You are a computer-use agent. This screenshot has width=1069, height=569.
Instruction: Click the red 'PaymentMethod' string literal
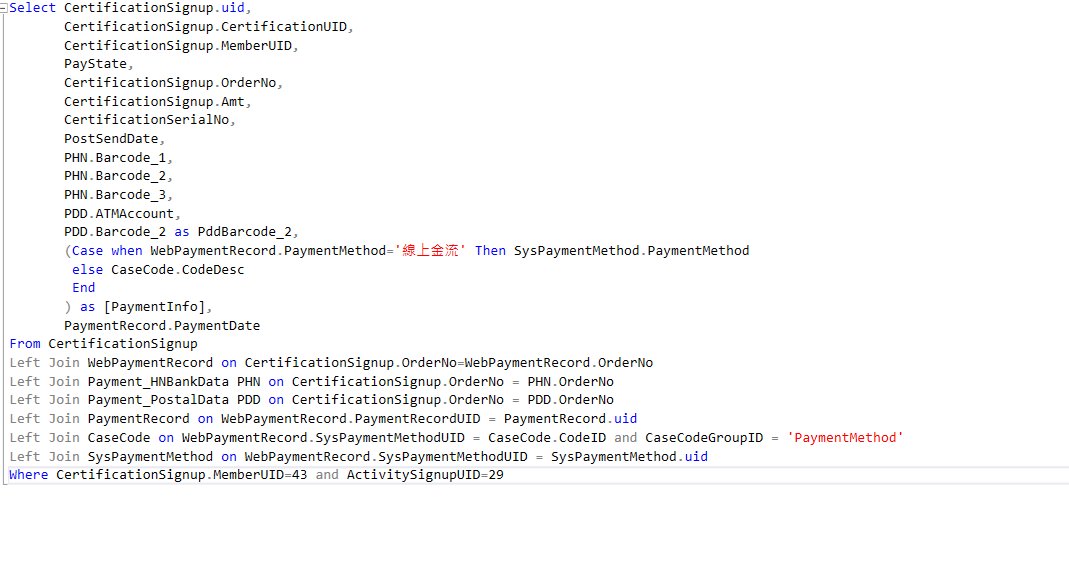point(845,437)
